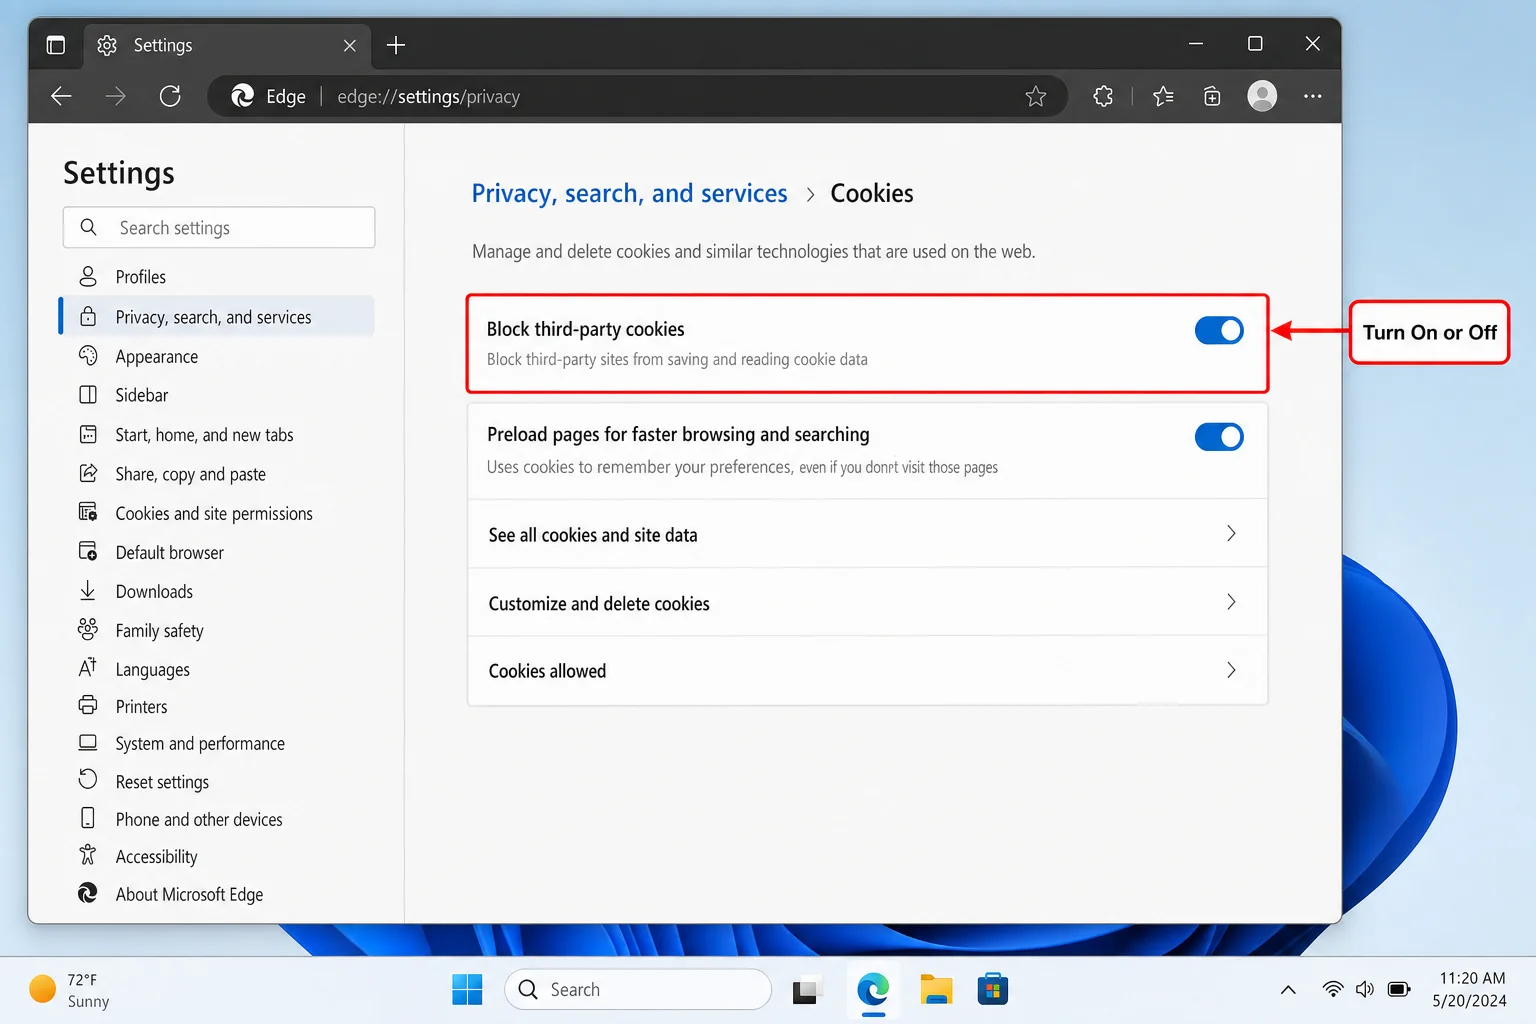The width and height of the screenshot is (1536, 1024).
Task: Click Privacy, search, and services breadcrumb link
Action: [x=629, y=193]
